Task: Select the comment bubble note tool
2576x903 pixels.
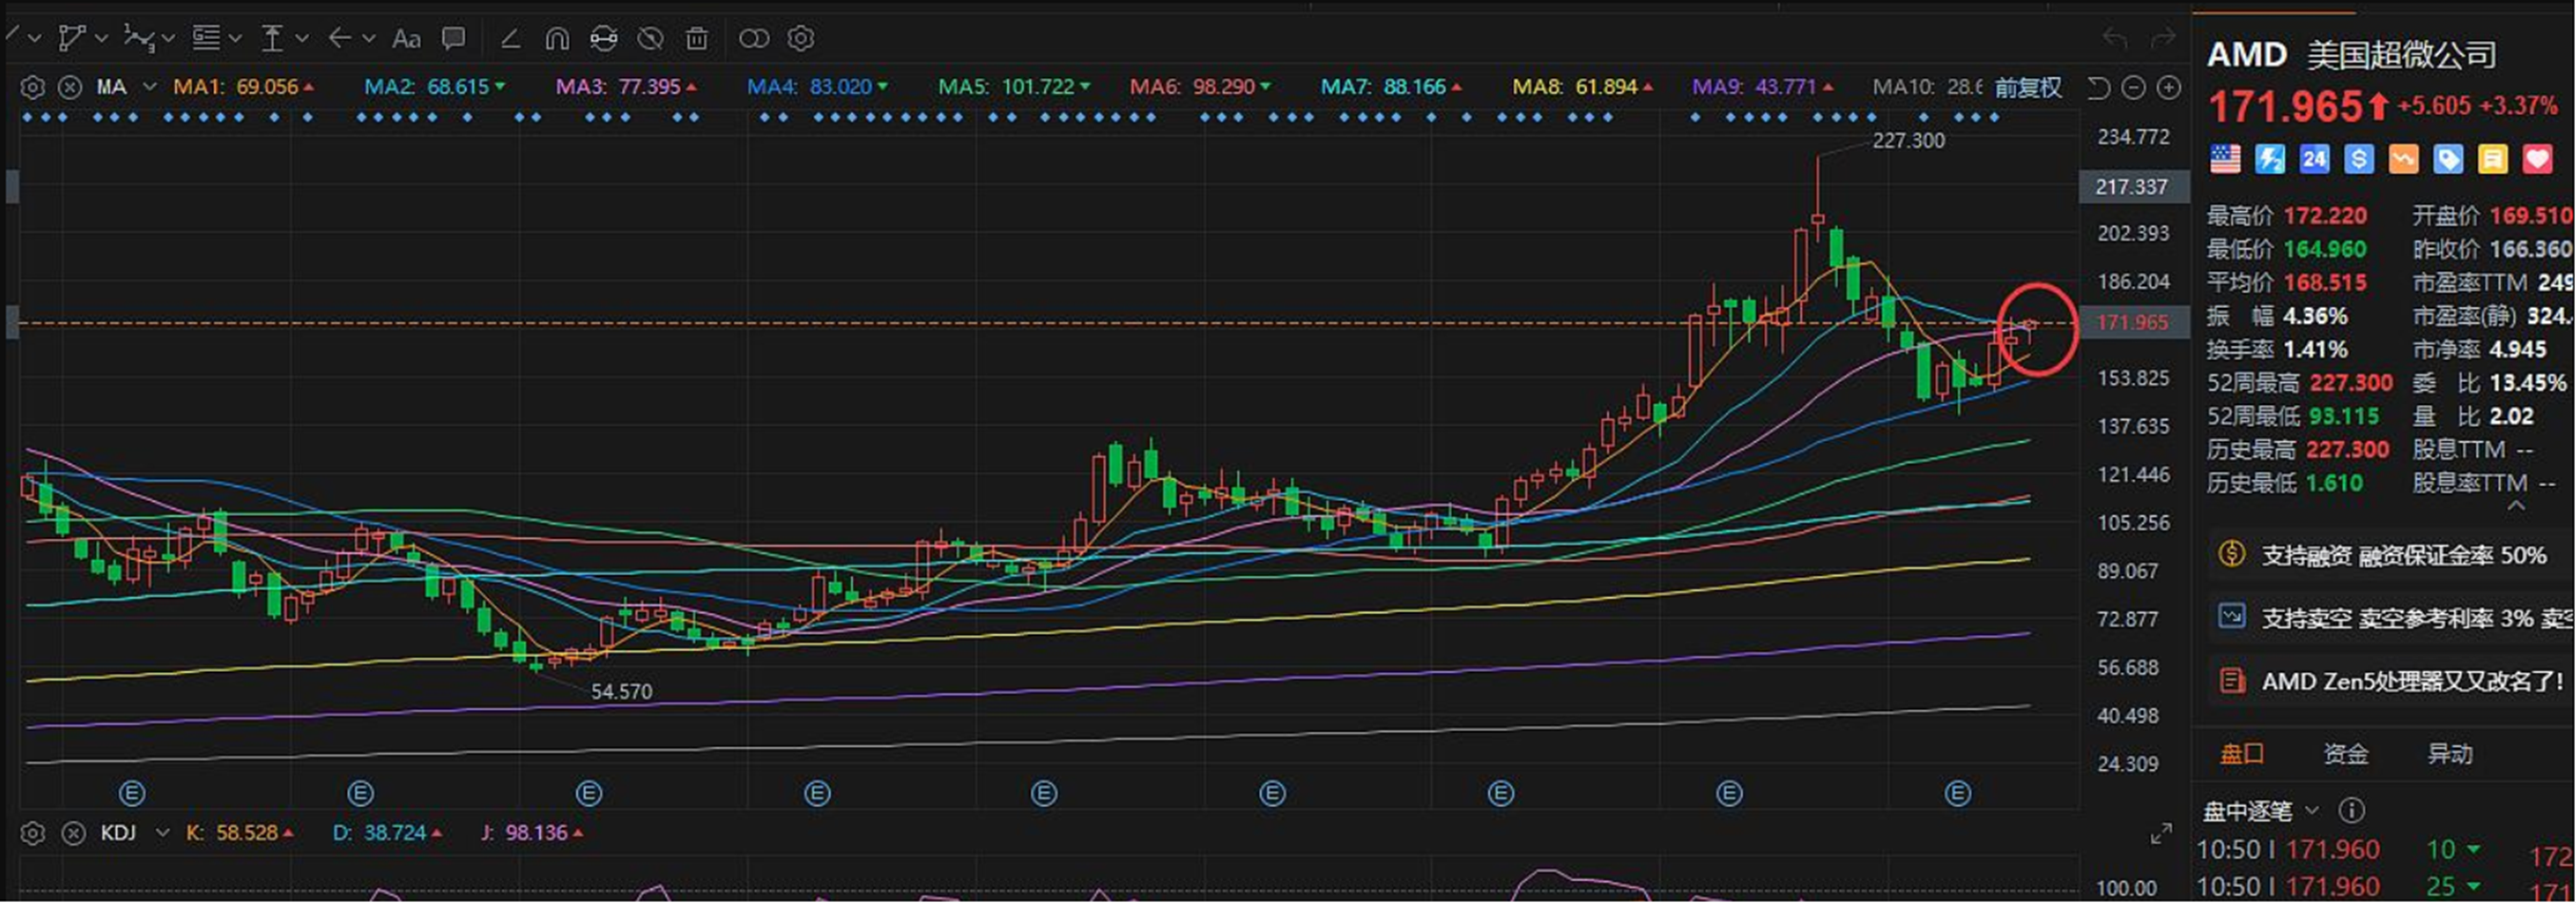Action: (454, 39)
